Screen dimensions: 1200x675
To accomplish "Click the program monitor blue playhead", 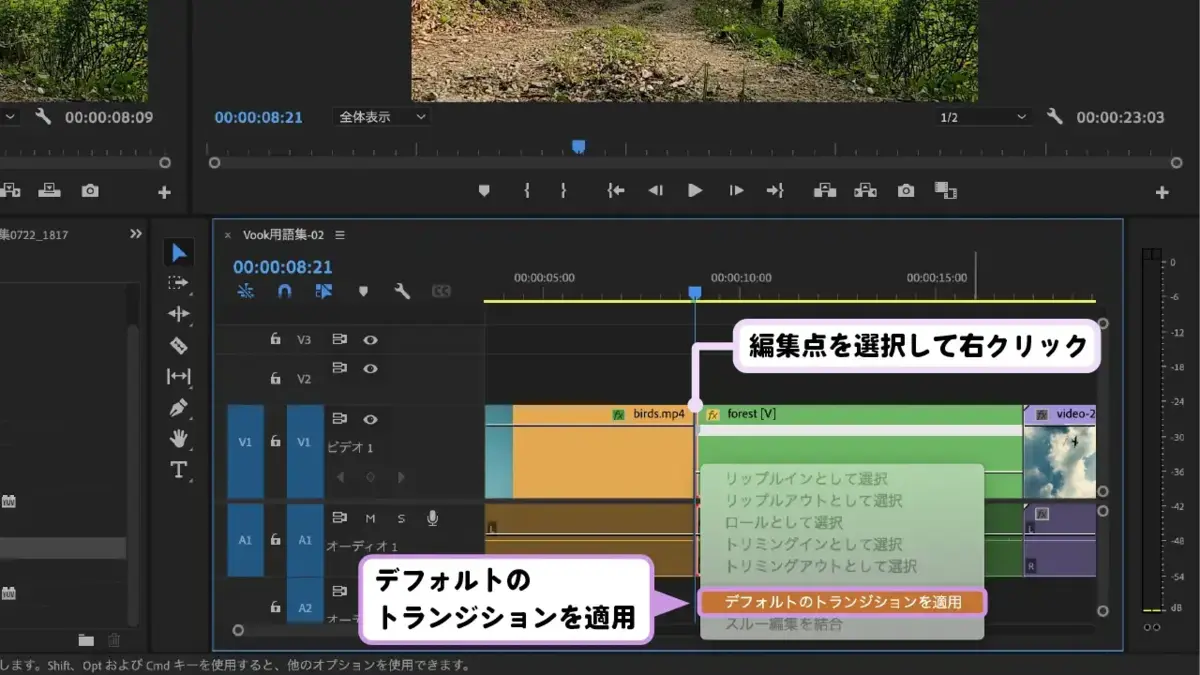I will (578, 147).
